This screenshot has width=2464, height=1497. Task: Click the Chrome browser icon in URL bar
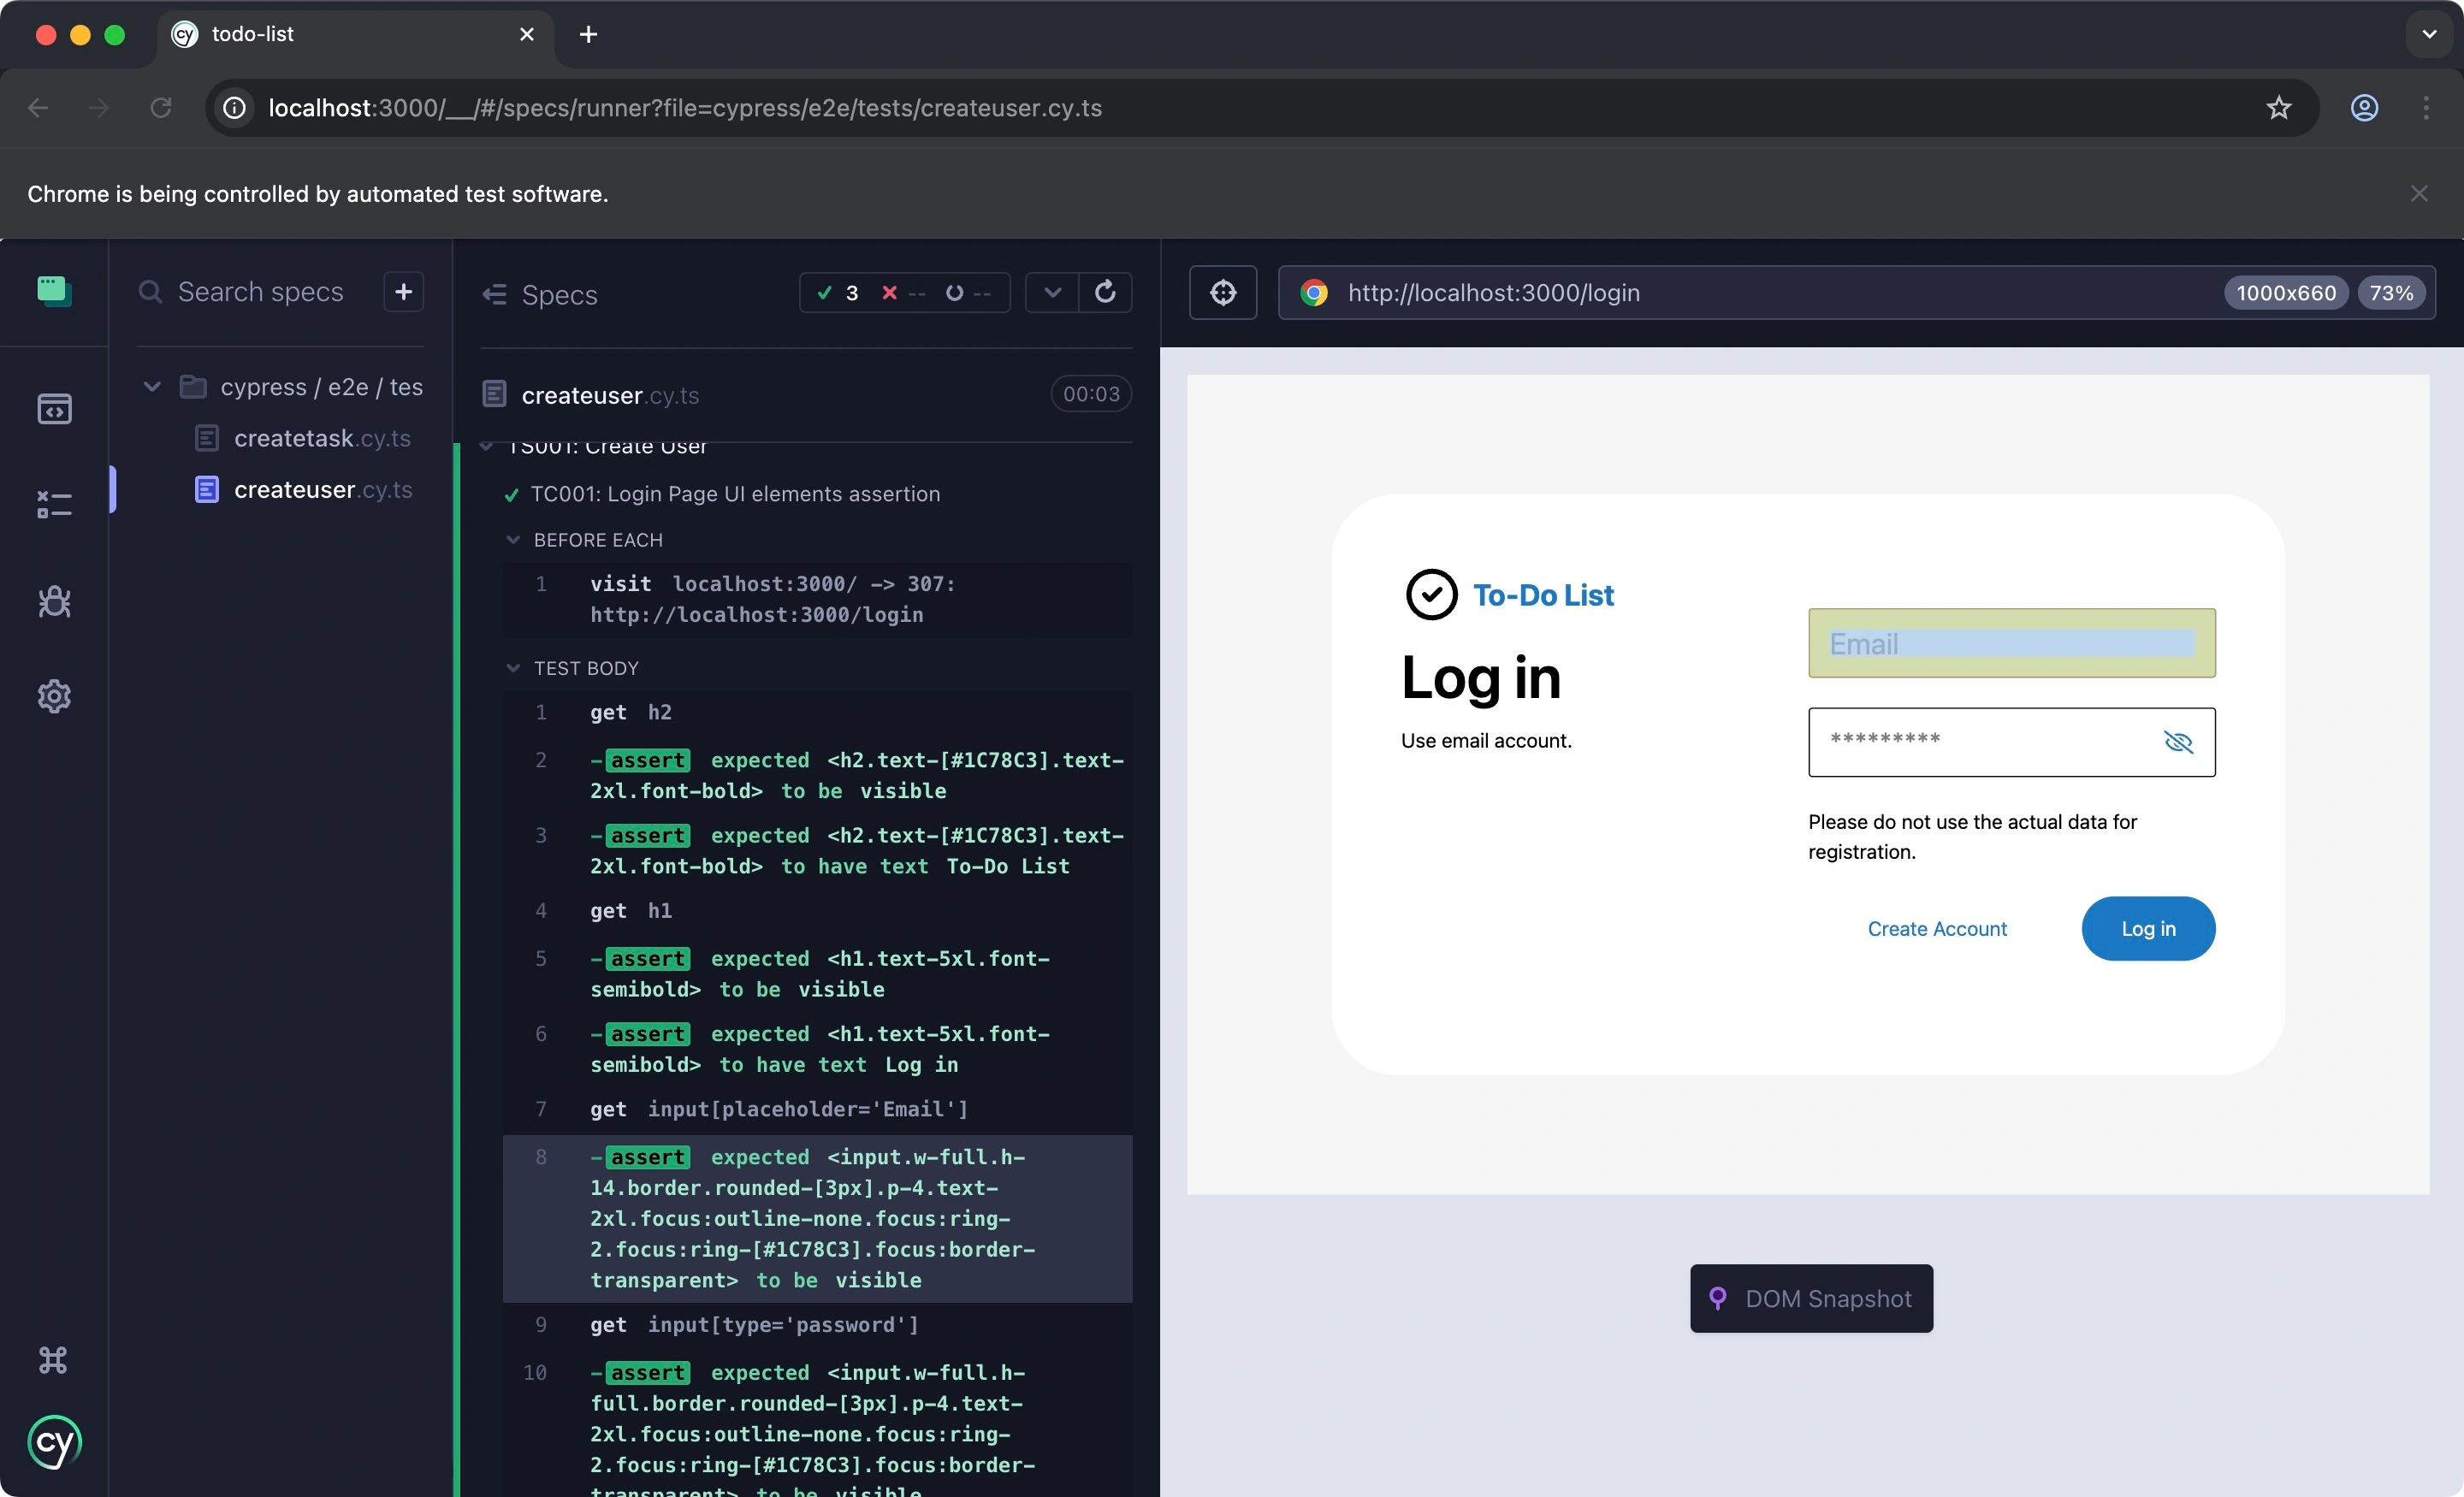[x=1314, y=293]
